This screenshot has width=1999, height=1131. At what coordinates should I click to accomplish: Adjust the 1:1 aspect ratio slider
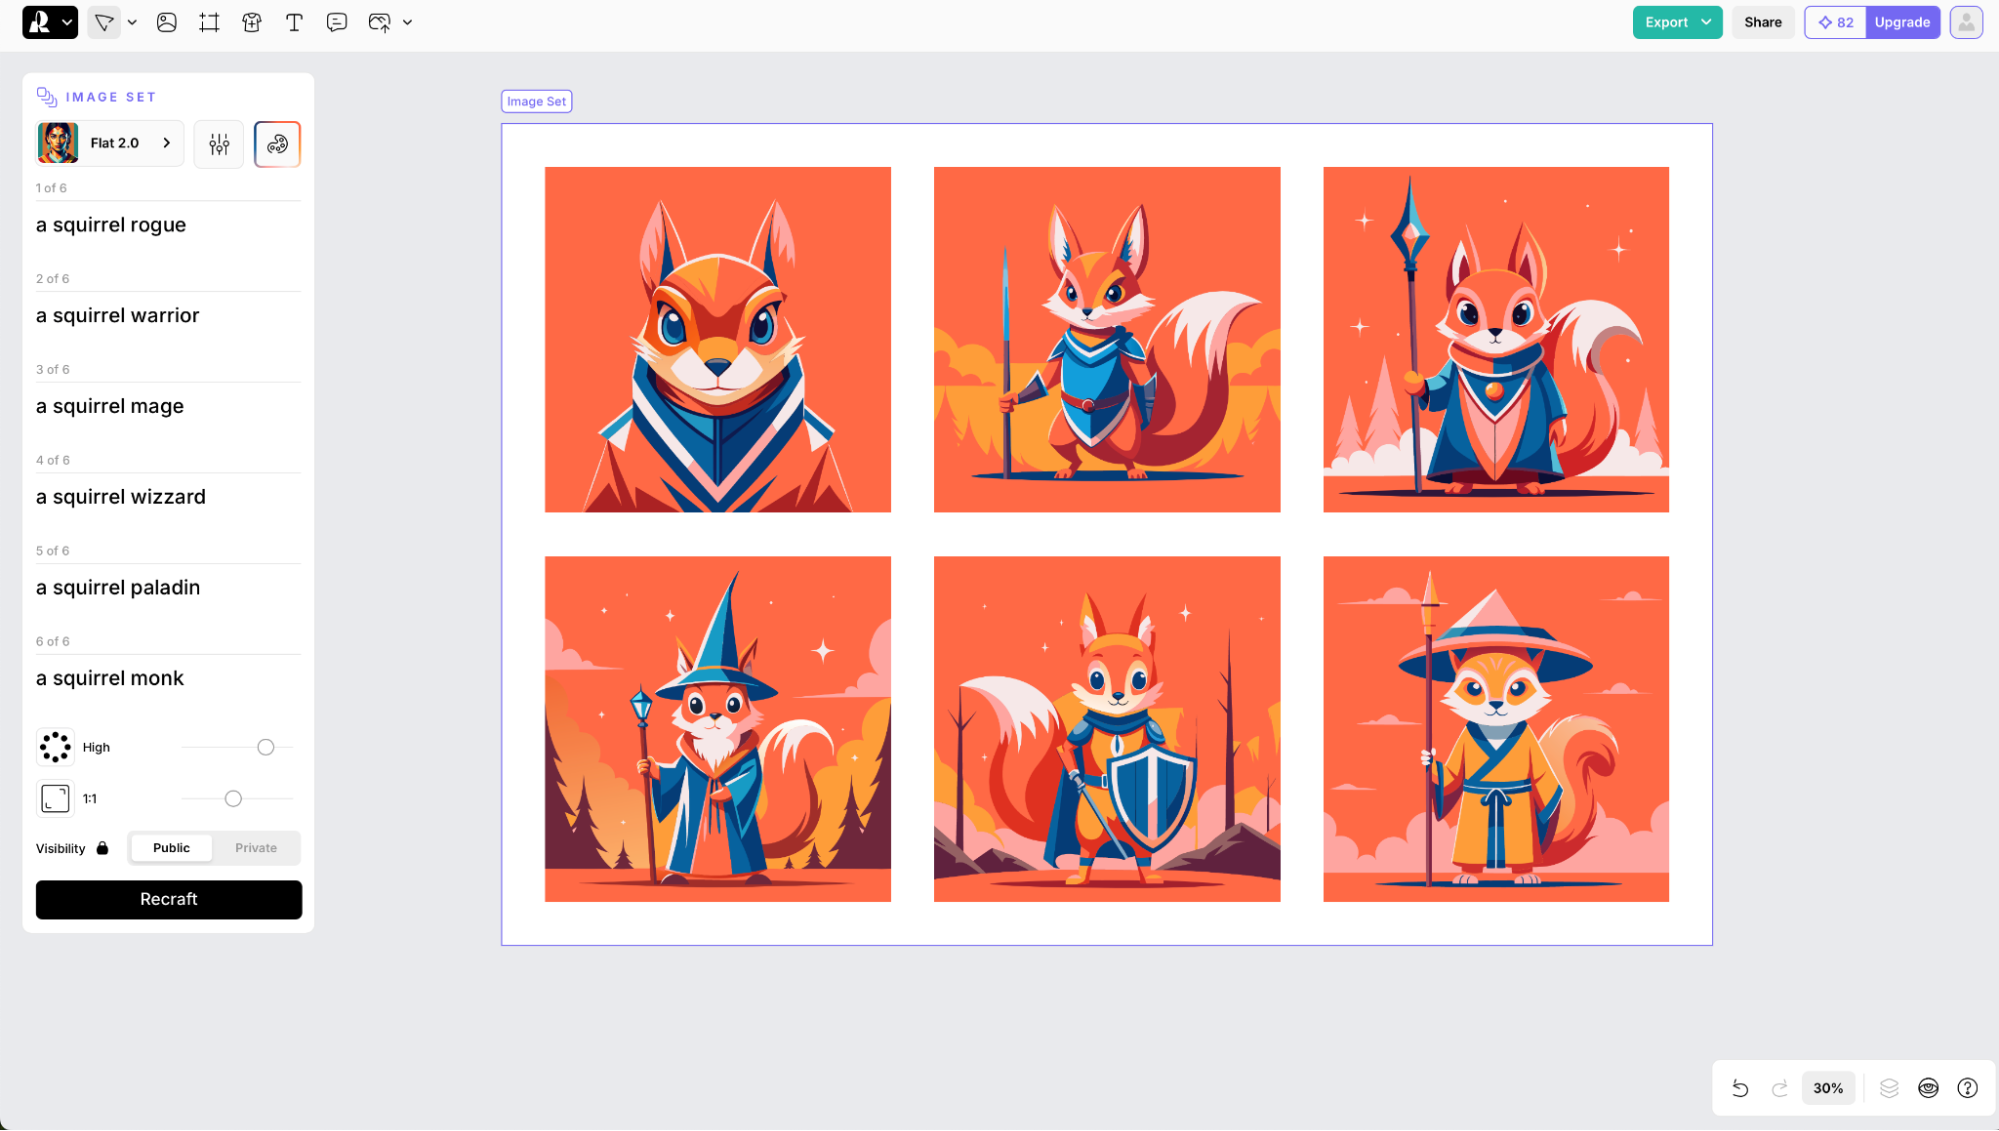coord(233,798)
